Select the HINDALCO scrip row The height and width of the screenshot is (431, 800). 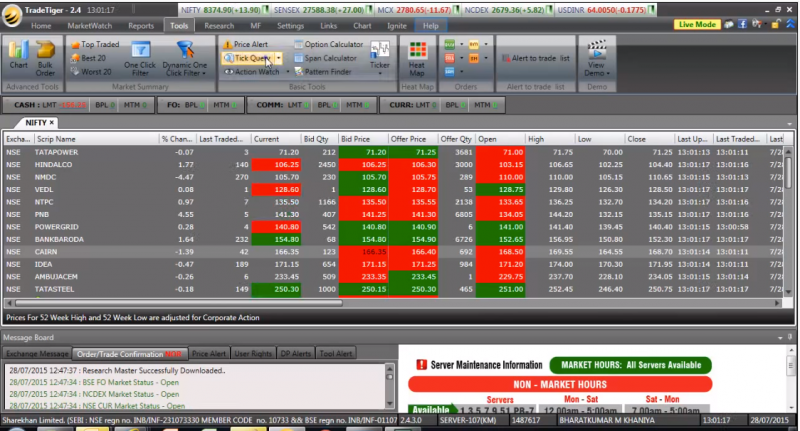(x=393, y=165)
